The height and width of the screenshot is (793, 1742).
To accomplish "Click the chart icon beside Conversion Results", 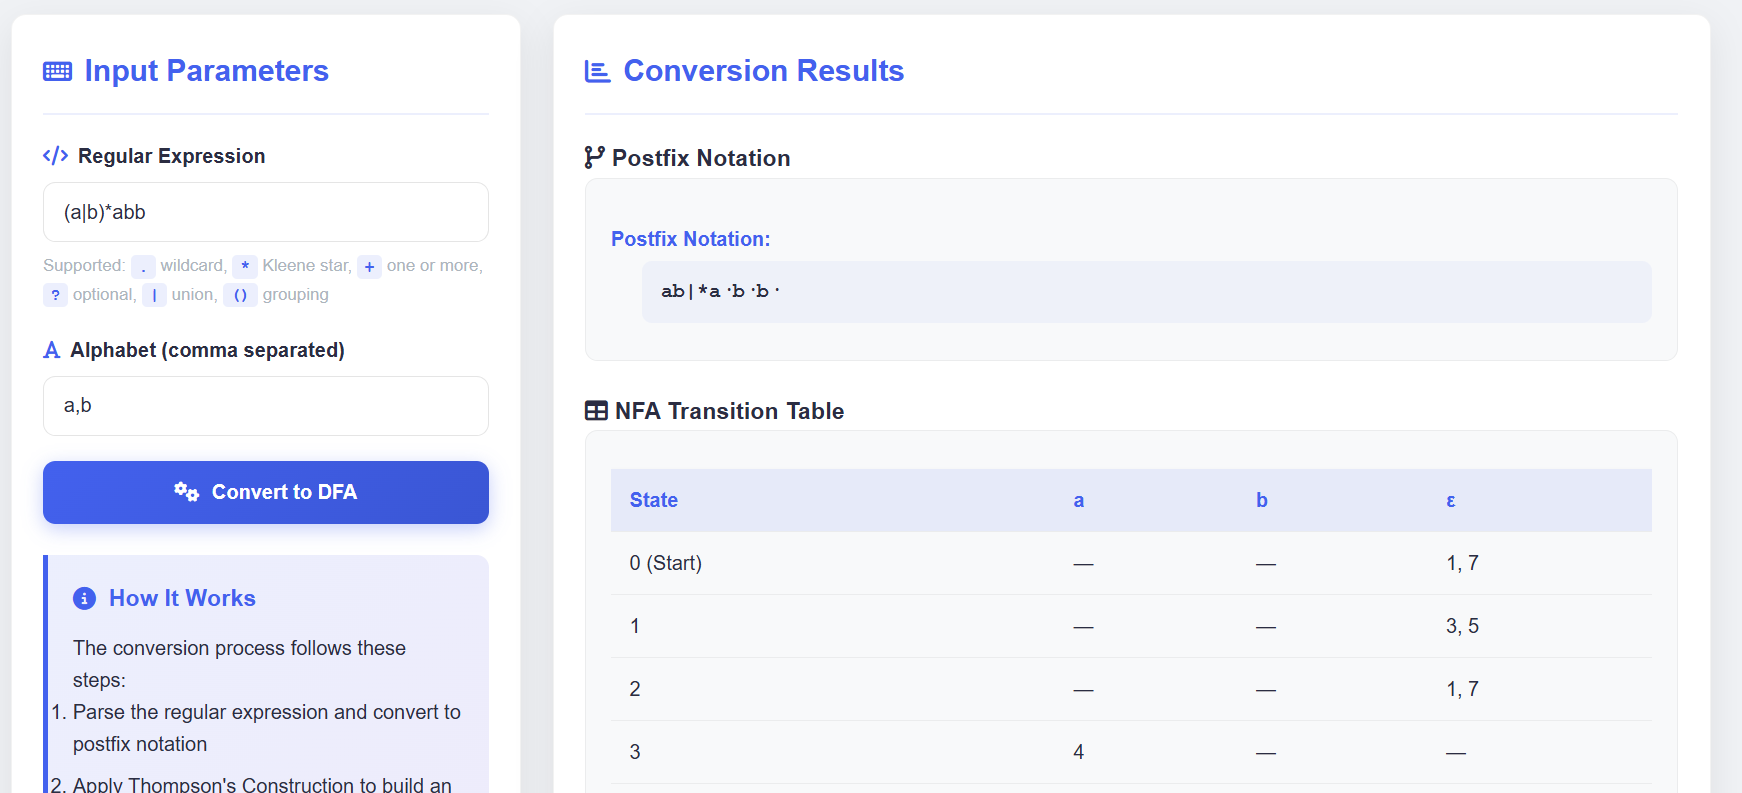I will coord(597,71).
